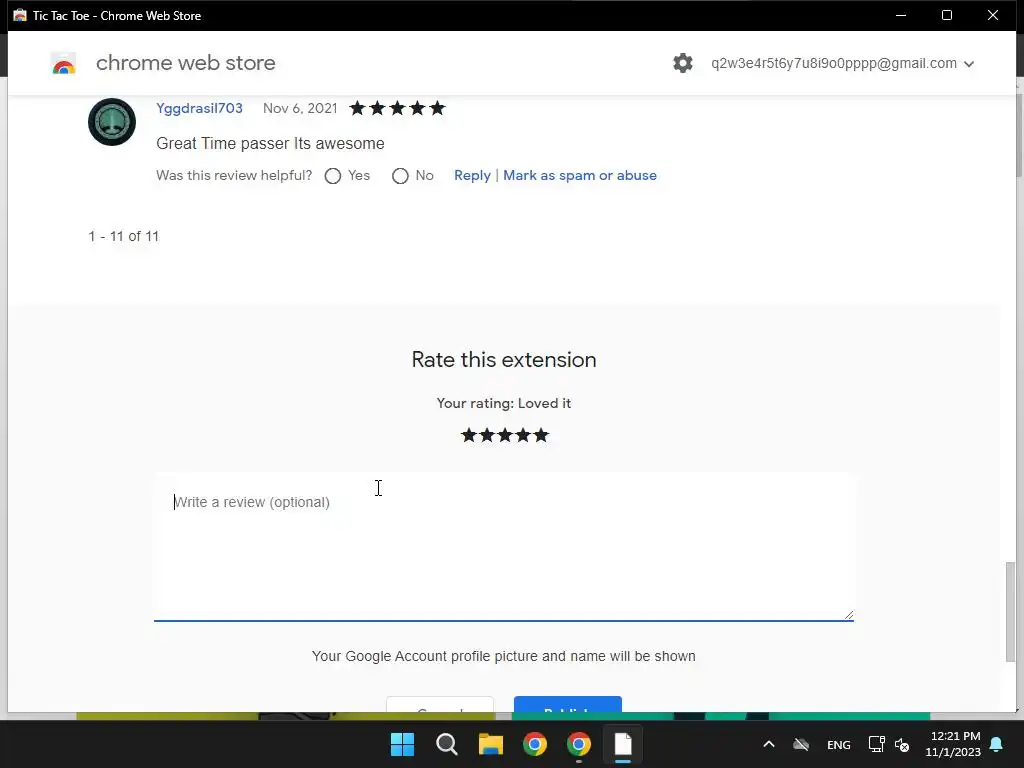This screenshot has width=1024, height=768.
Task: Open the first Chrome taskbar icon
Action: [535, 744]
